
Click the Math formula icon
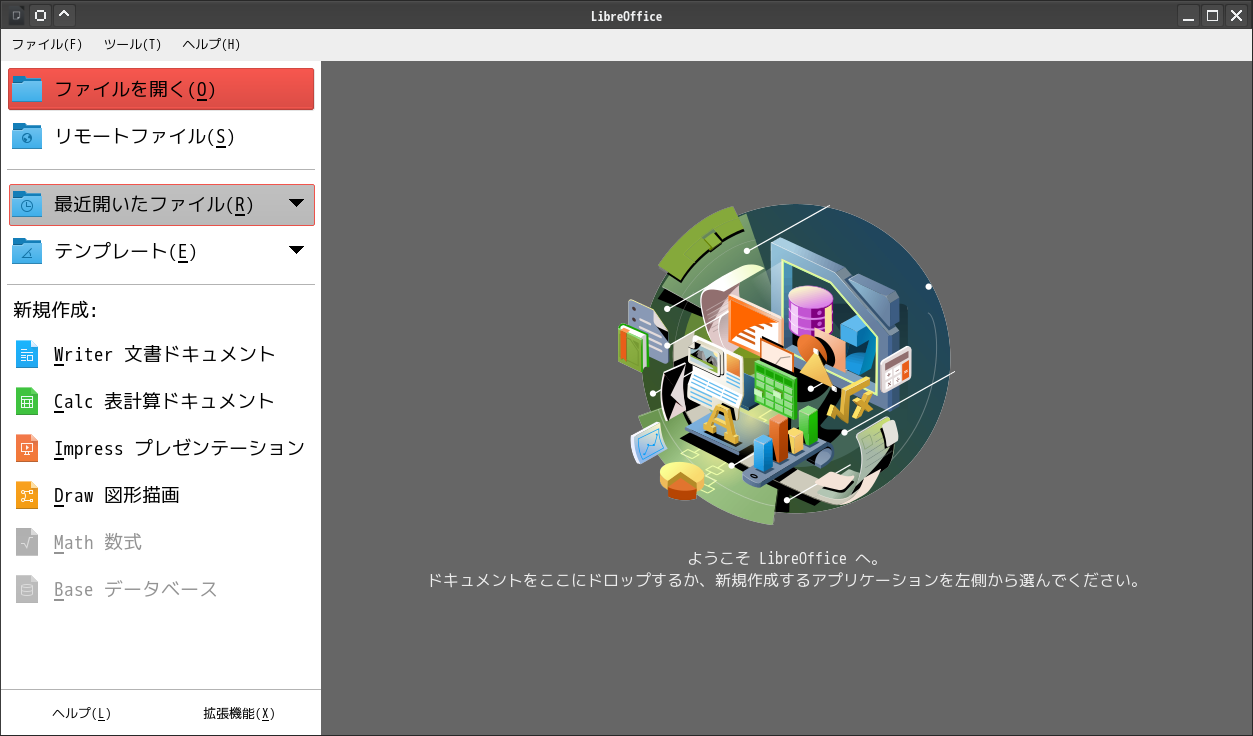click(x=27, y=542)
